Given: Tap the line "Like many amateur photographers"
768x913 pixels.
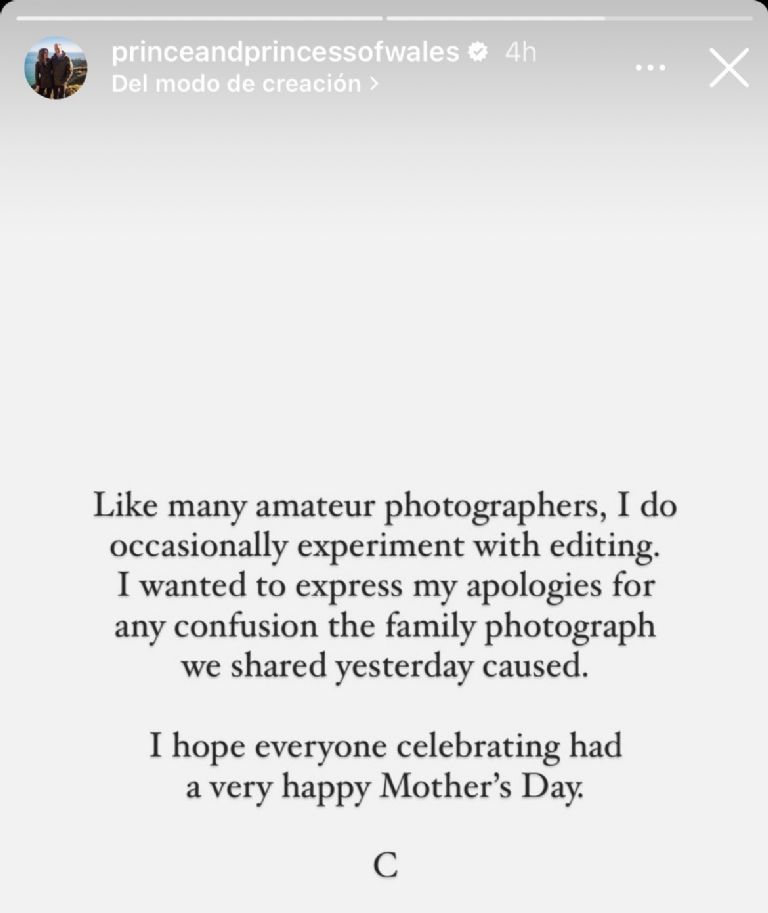Looking at the screenshot, I should pos(385,506).
